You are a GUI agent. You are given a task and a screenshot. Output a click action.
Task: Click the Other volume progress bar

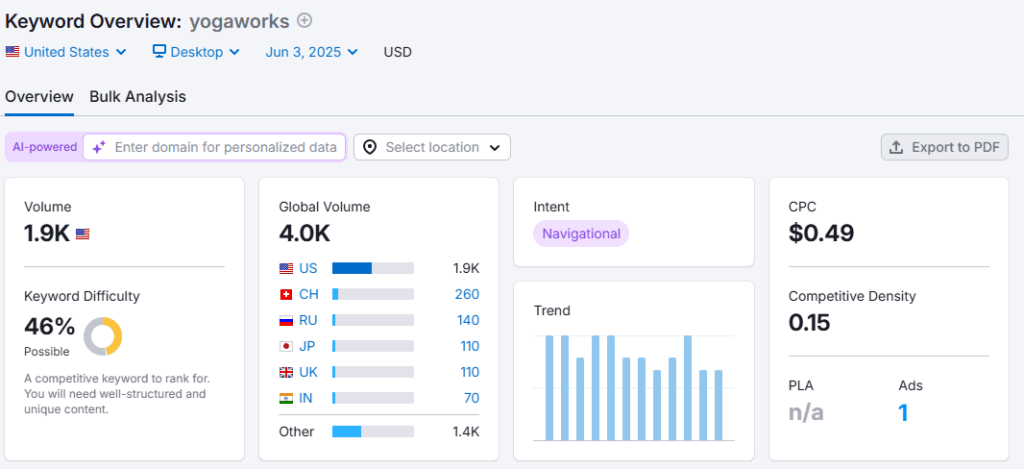click(x=373, y=432)
